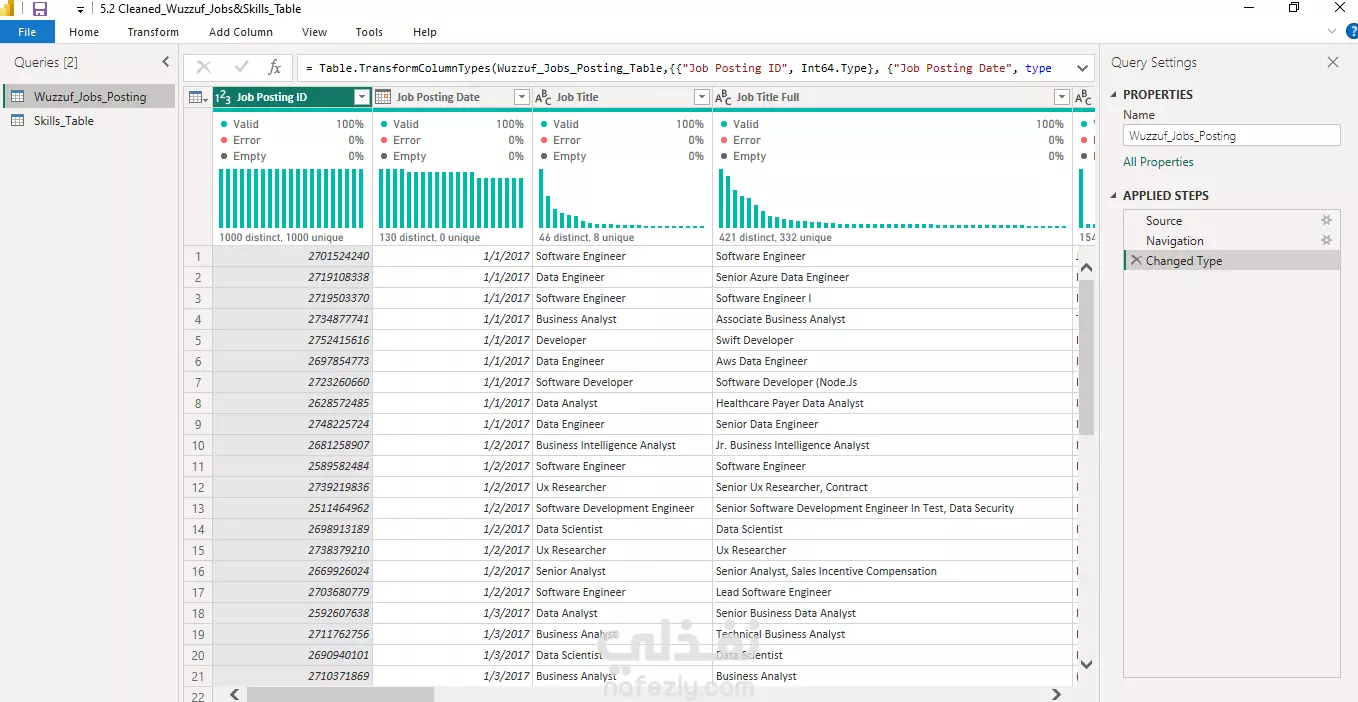Click the confirm checkmark in the formula bar
Image resolution: width=1358 pixels, height=702 pixels.
pyautogui.click(x=241, y=68)
